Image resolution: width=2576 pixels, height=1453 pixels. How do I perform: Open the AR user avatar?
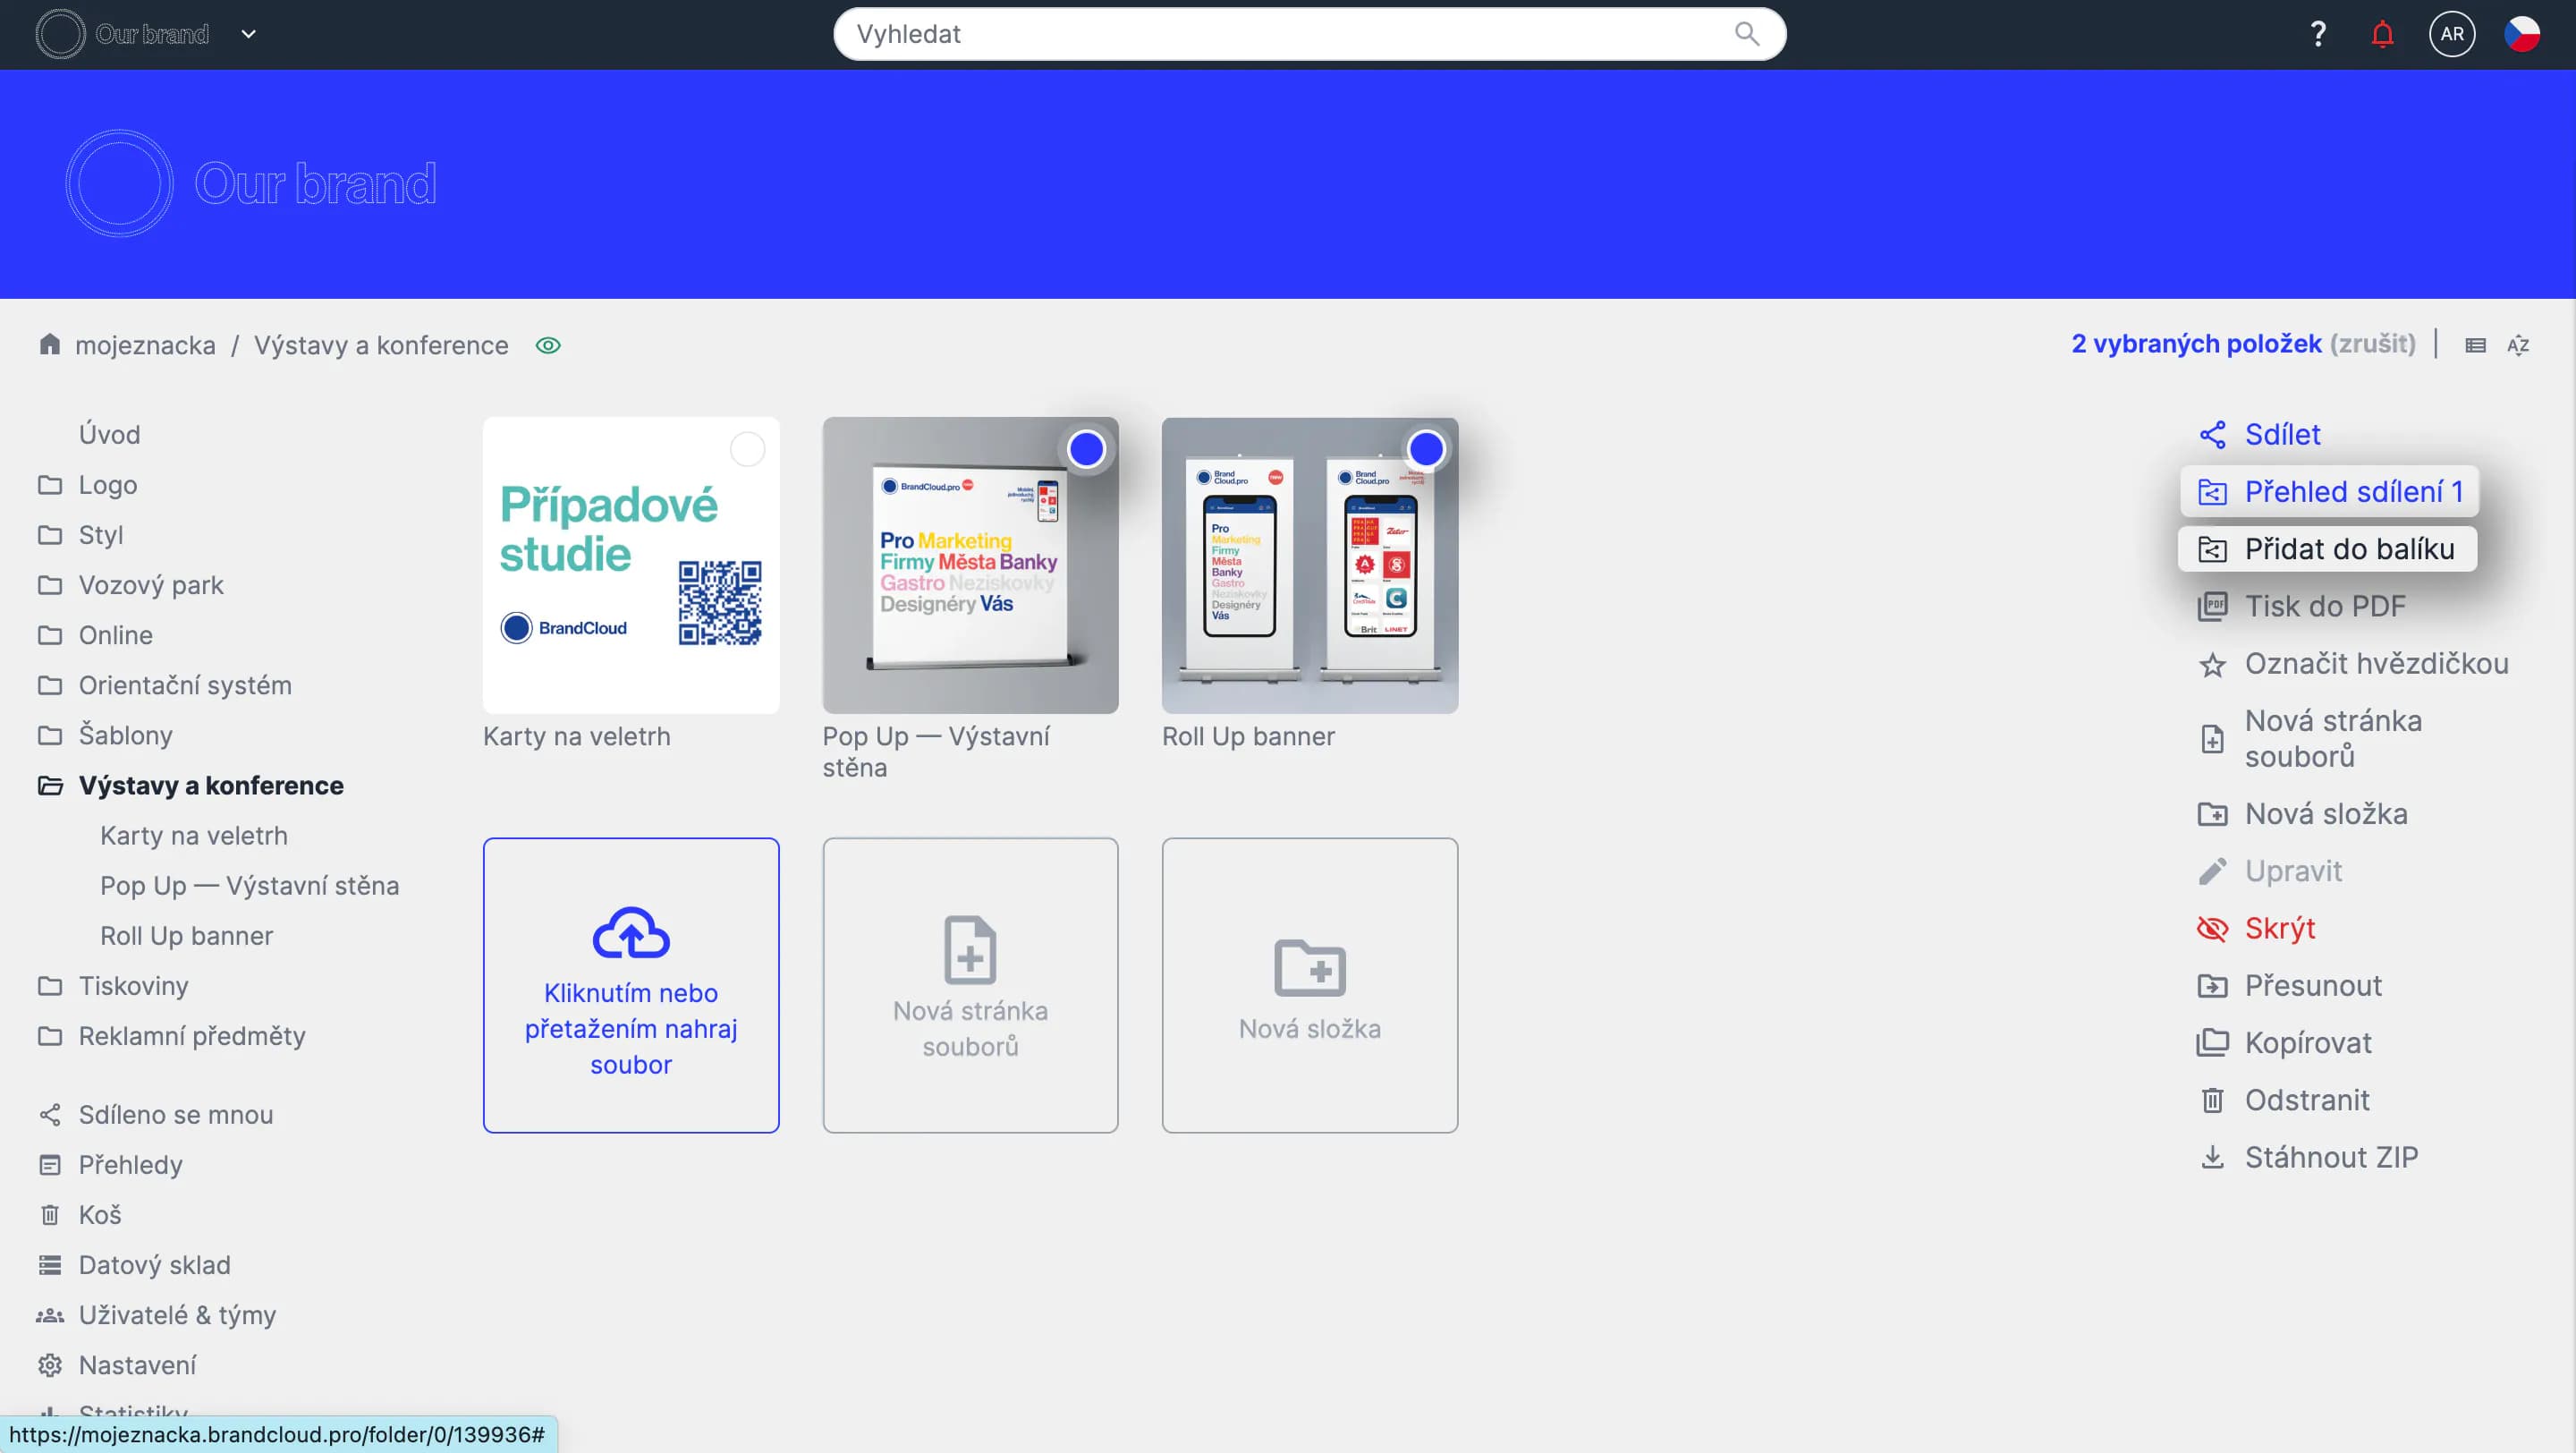click(x=2451, y=34)
